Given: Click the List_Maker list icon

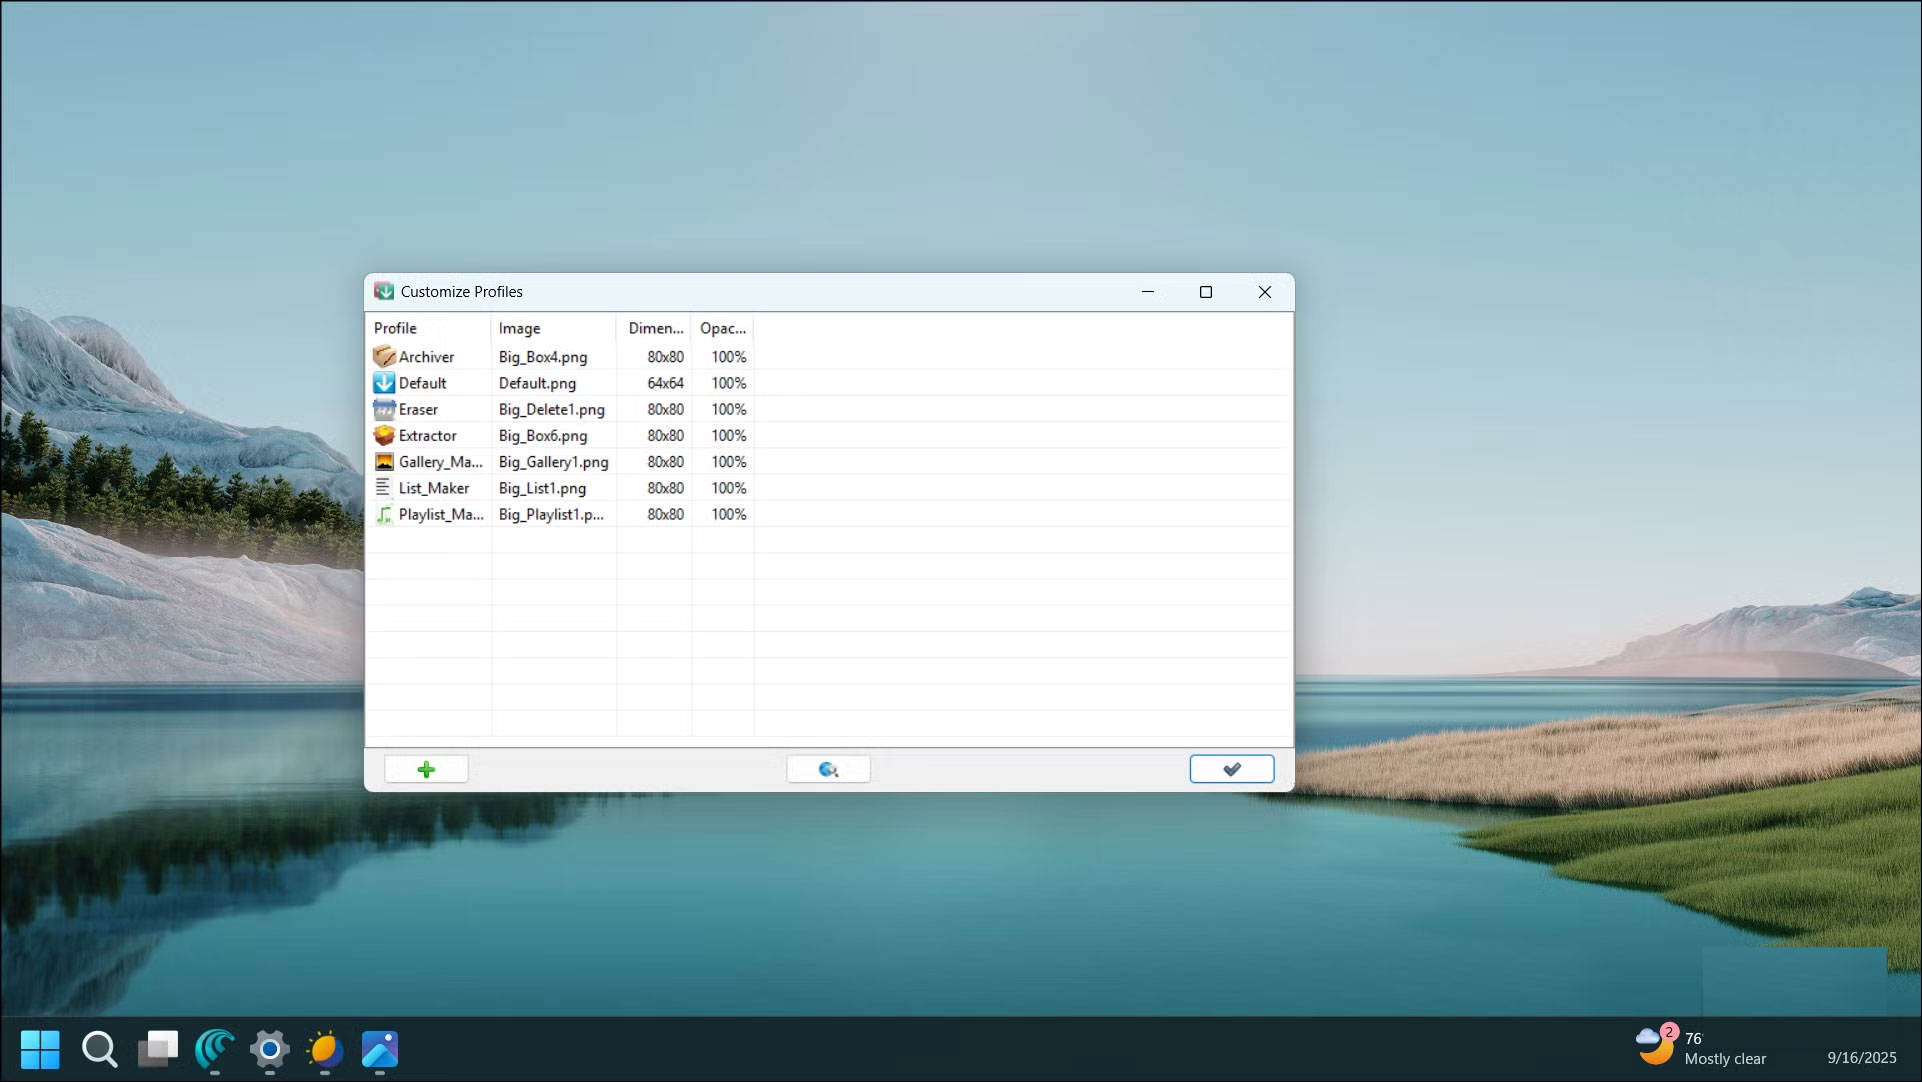Looking at the screenshot, I should click(385, 487).
